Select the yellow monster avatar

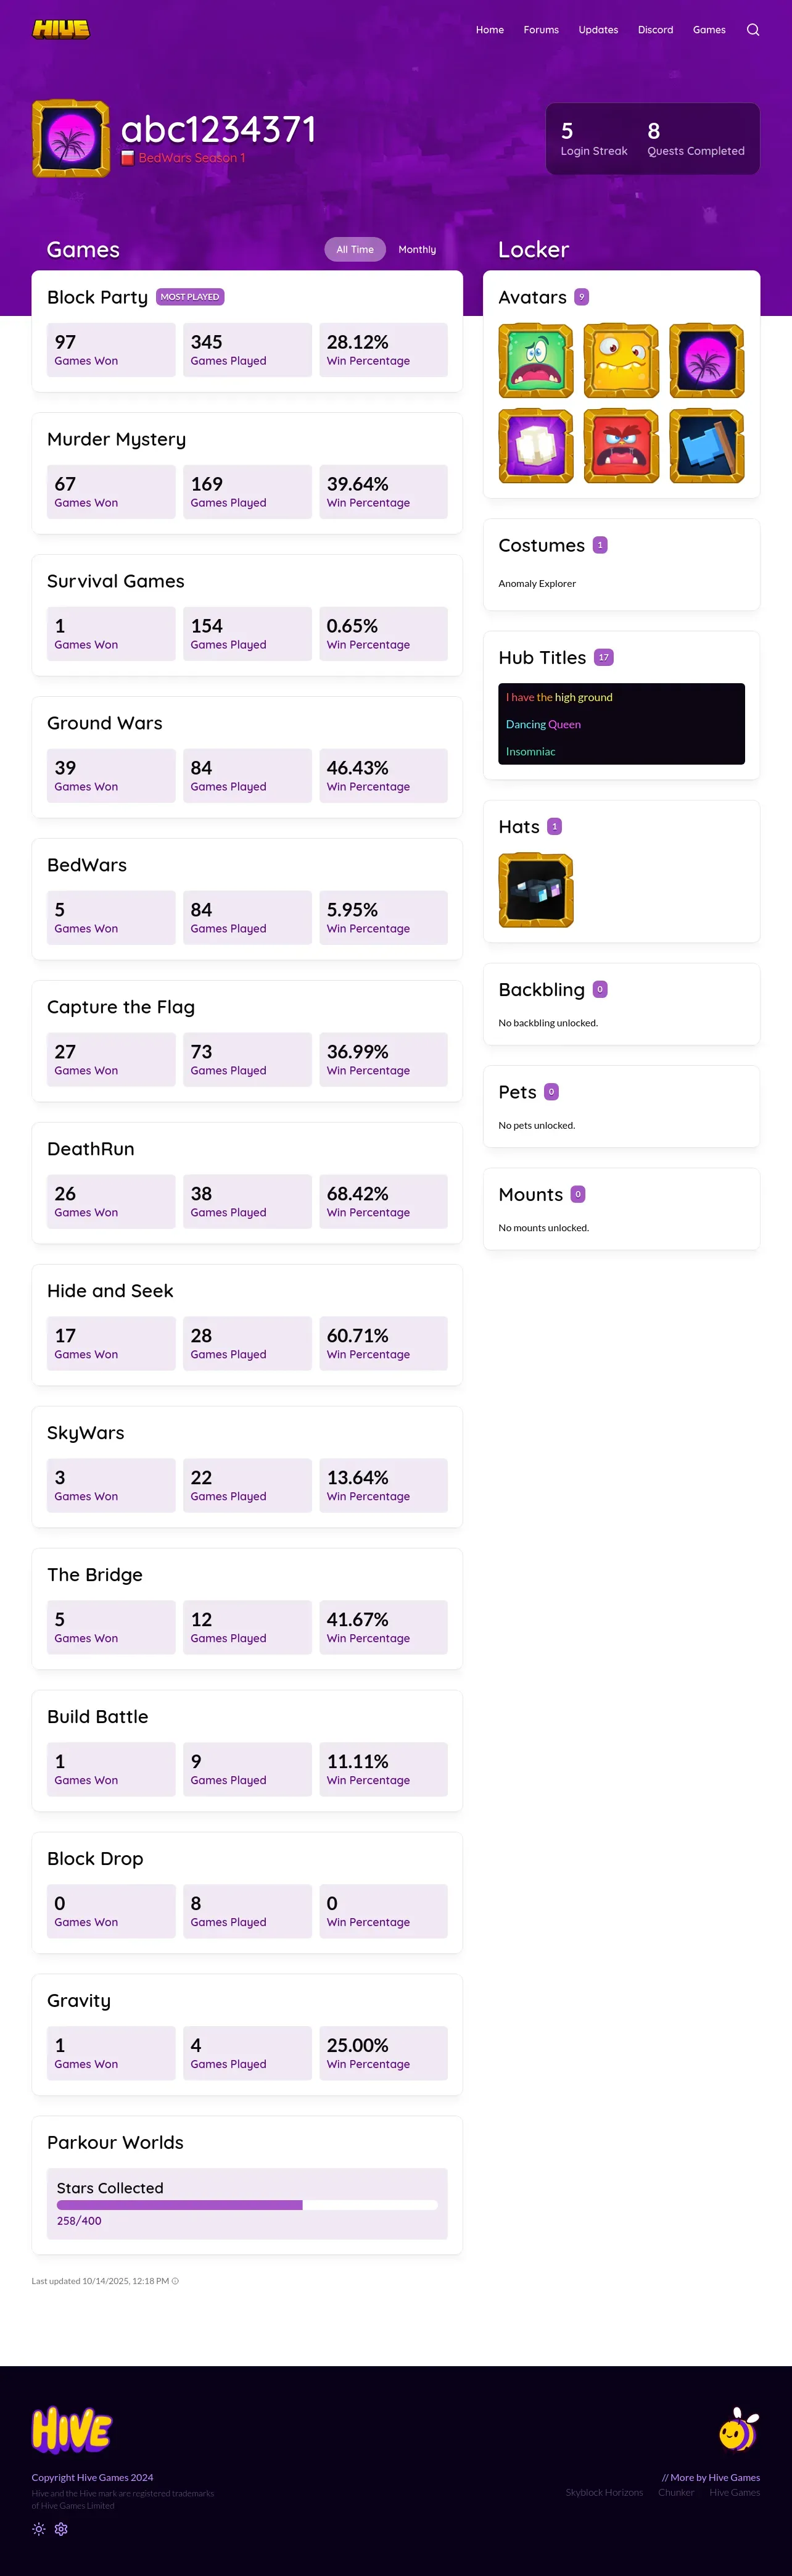pos(621,361)
